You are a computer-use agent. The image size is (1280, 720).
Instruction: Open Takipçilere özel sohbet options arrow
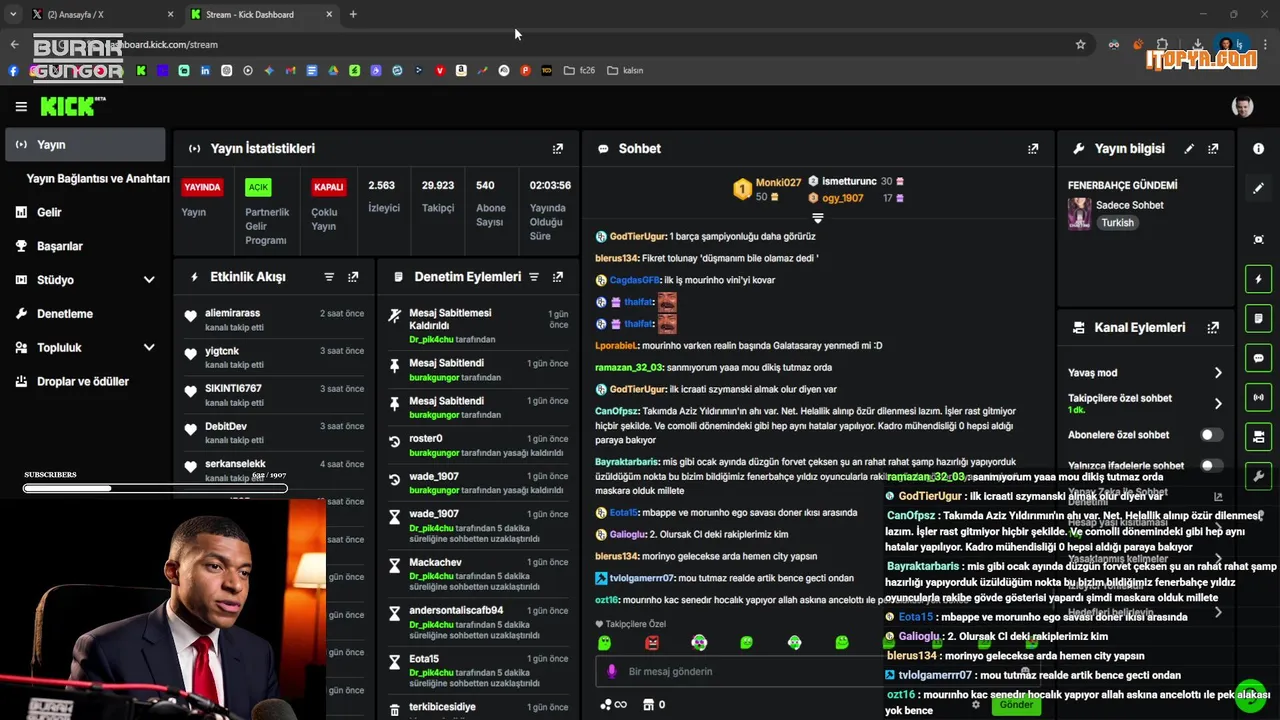tap(1218, 404)
